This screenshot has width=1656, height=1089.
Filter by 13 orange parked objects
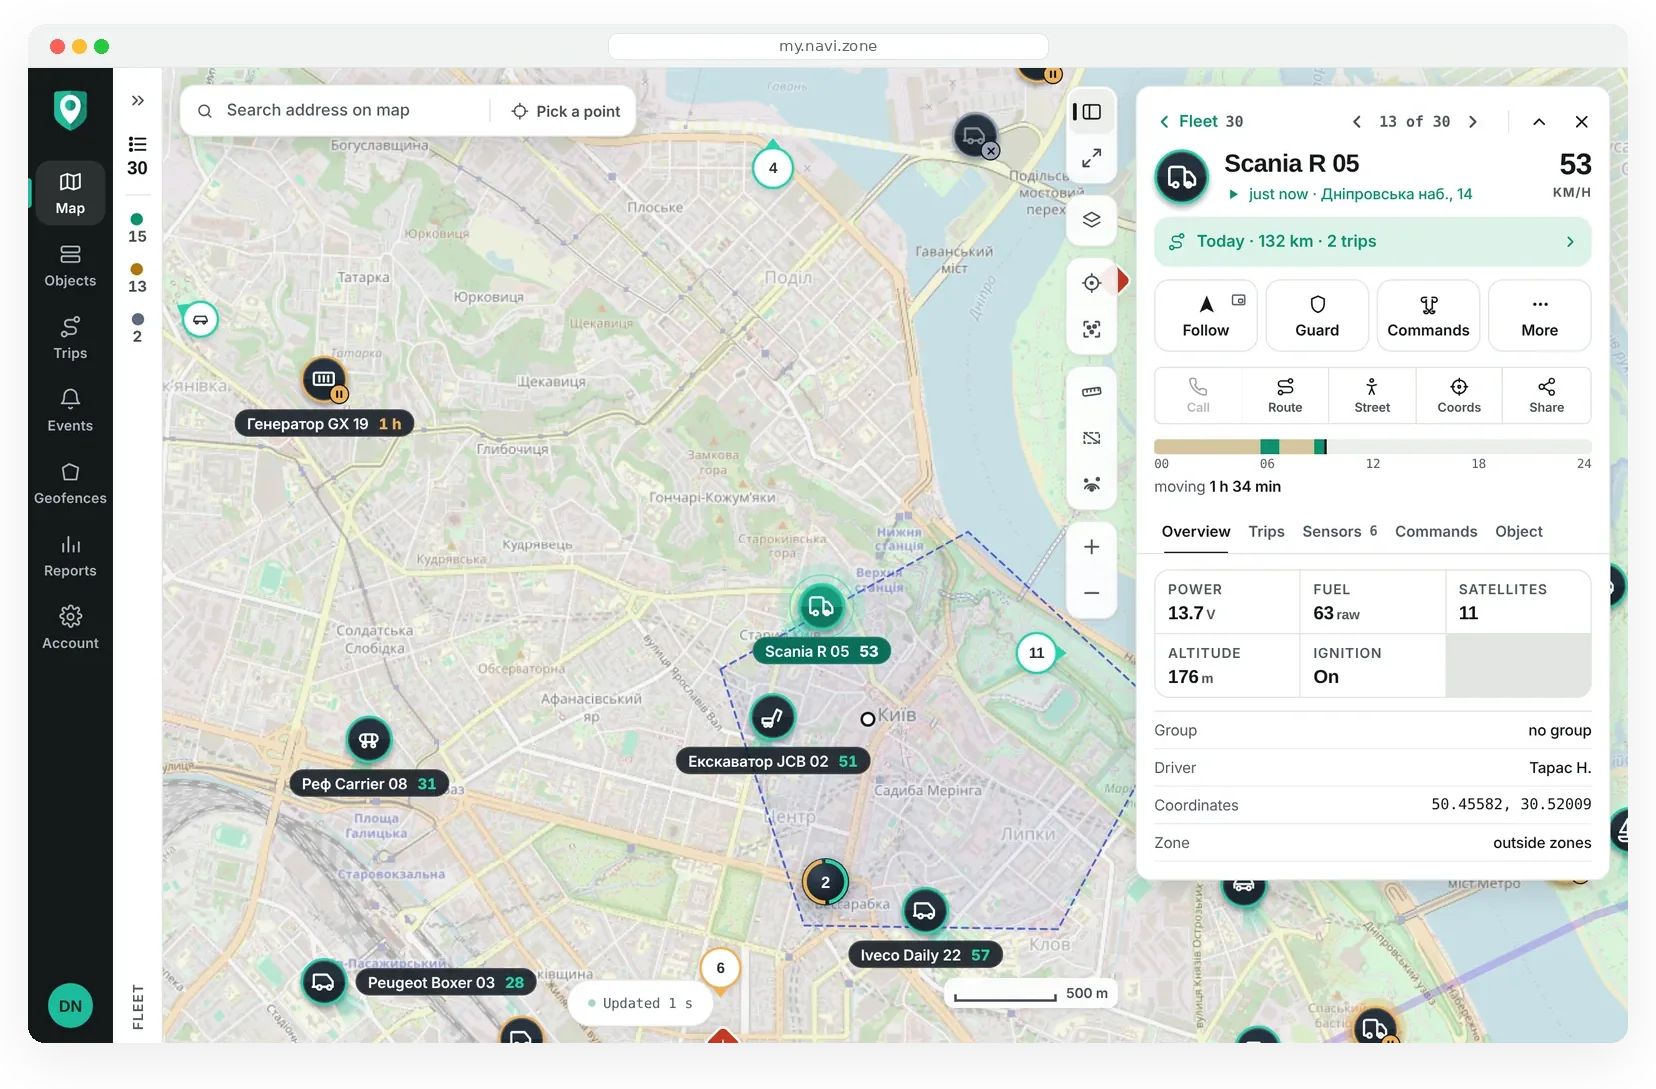click(137, 279)
